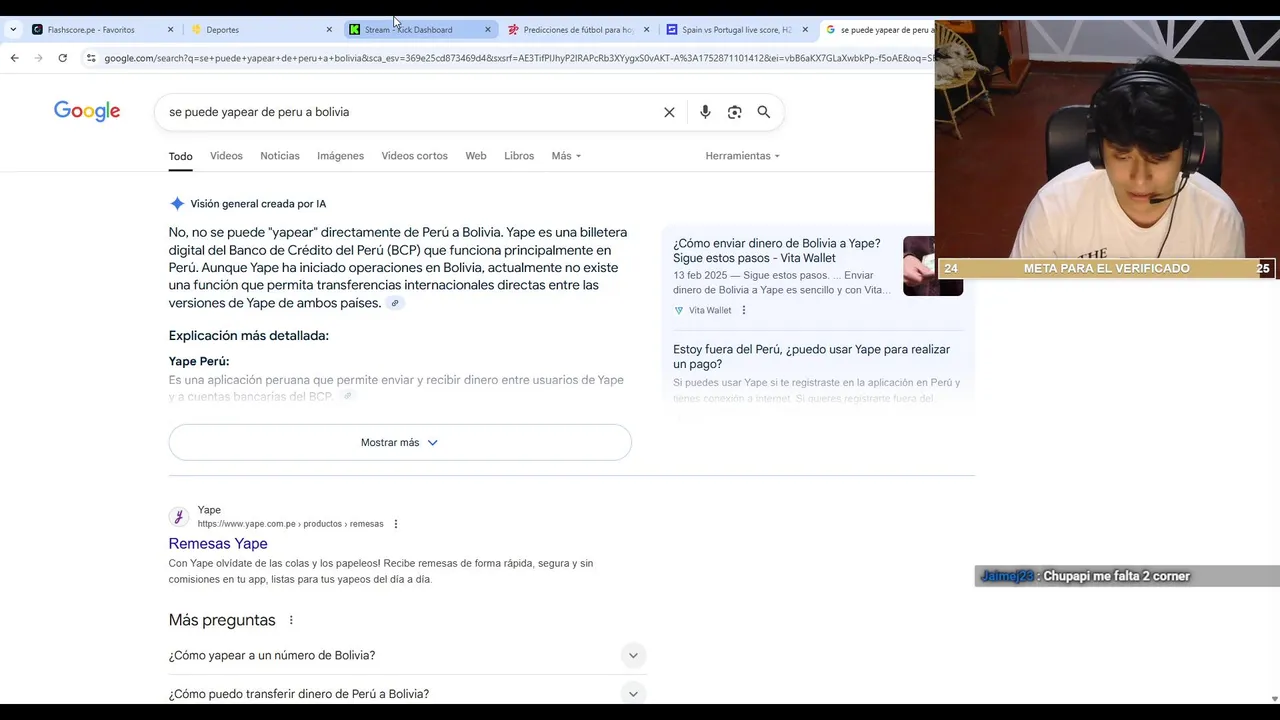Close the Deportes tab
Viewport: 1280px width, 720px height.
[329, 30]
